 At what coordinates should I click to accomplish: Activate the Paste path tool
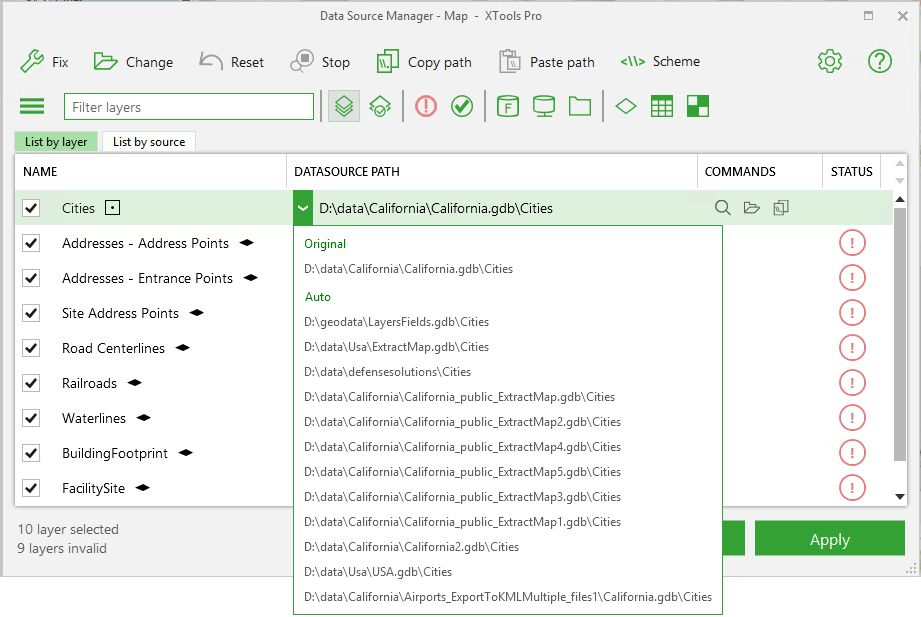click(547, 61)
